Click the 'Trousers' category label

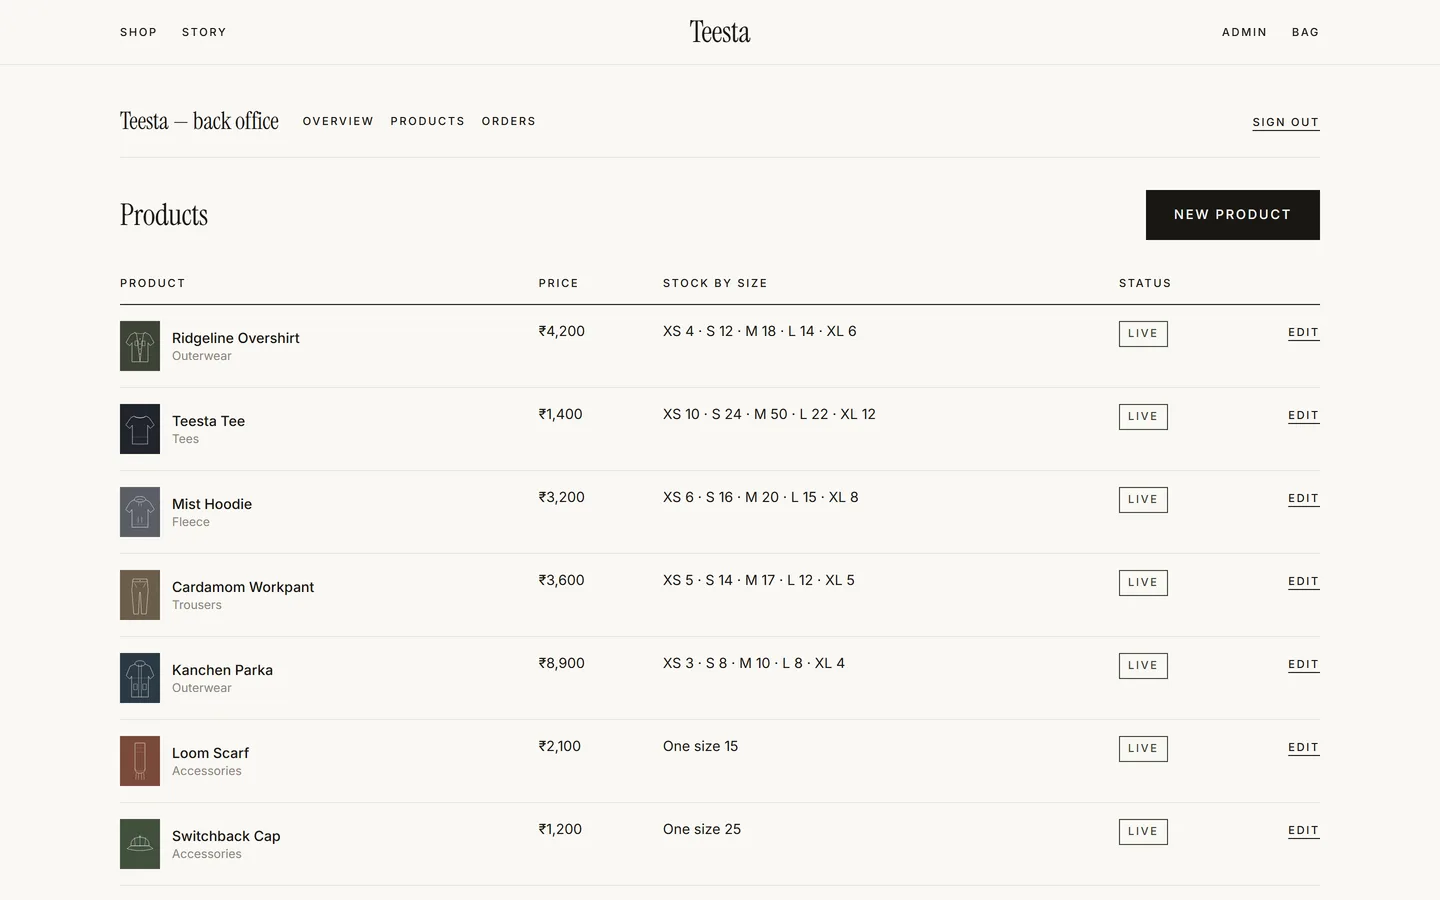click(197, 605)
